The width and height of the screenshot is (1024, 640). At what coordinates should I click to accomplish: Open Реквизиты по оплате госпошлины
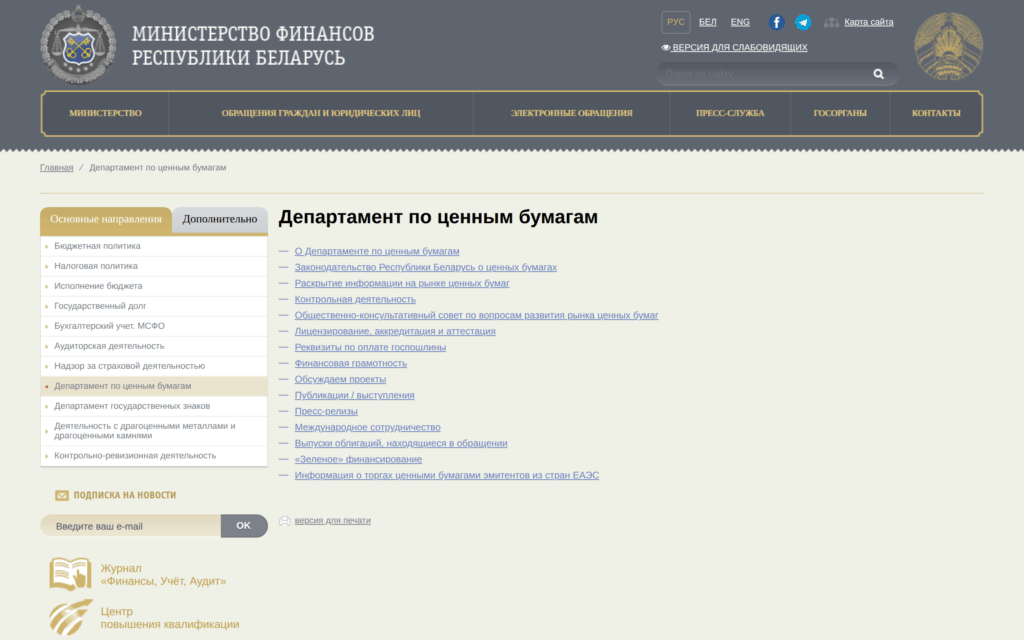point(370,347)
